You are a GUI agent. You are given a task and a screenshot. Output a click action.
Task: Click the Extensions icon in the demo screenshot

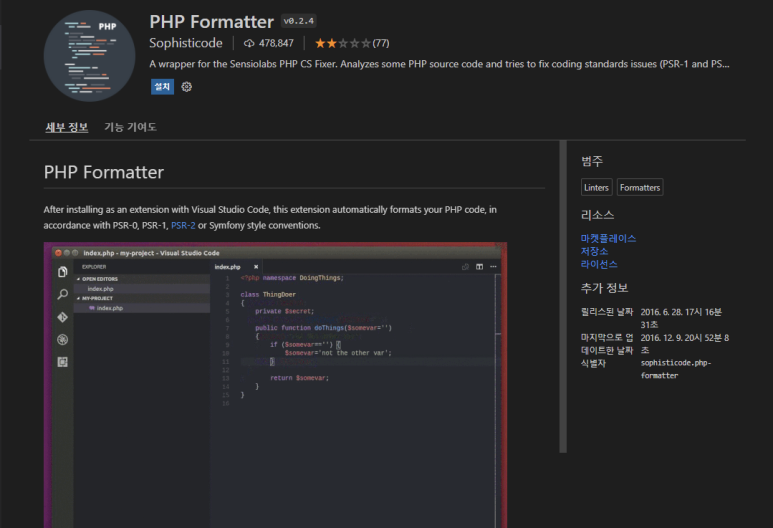point(63,362)
